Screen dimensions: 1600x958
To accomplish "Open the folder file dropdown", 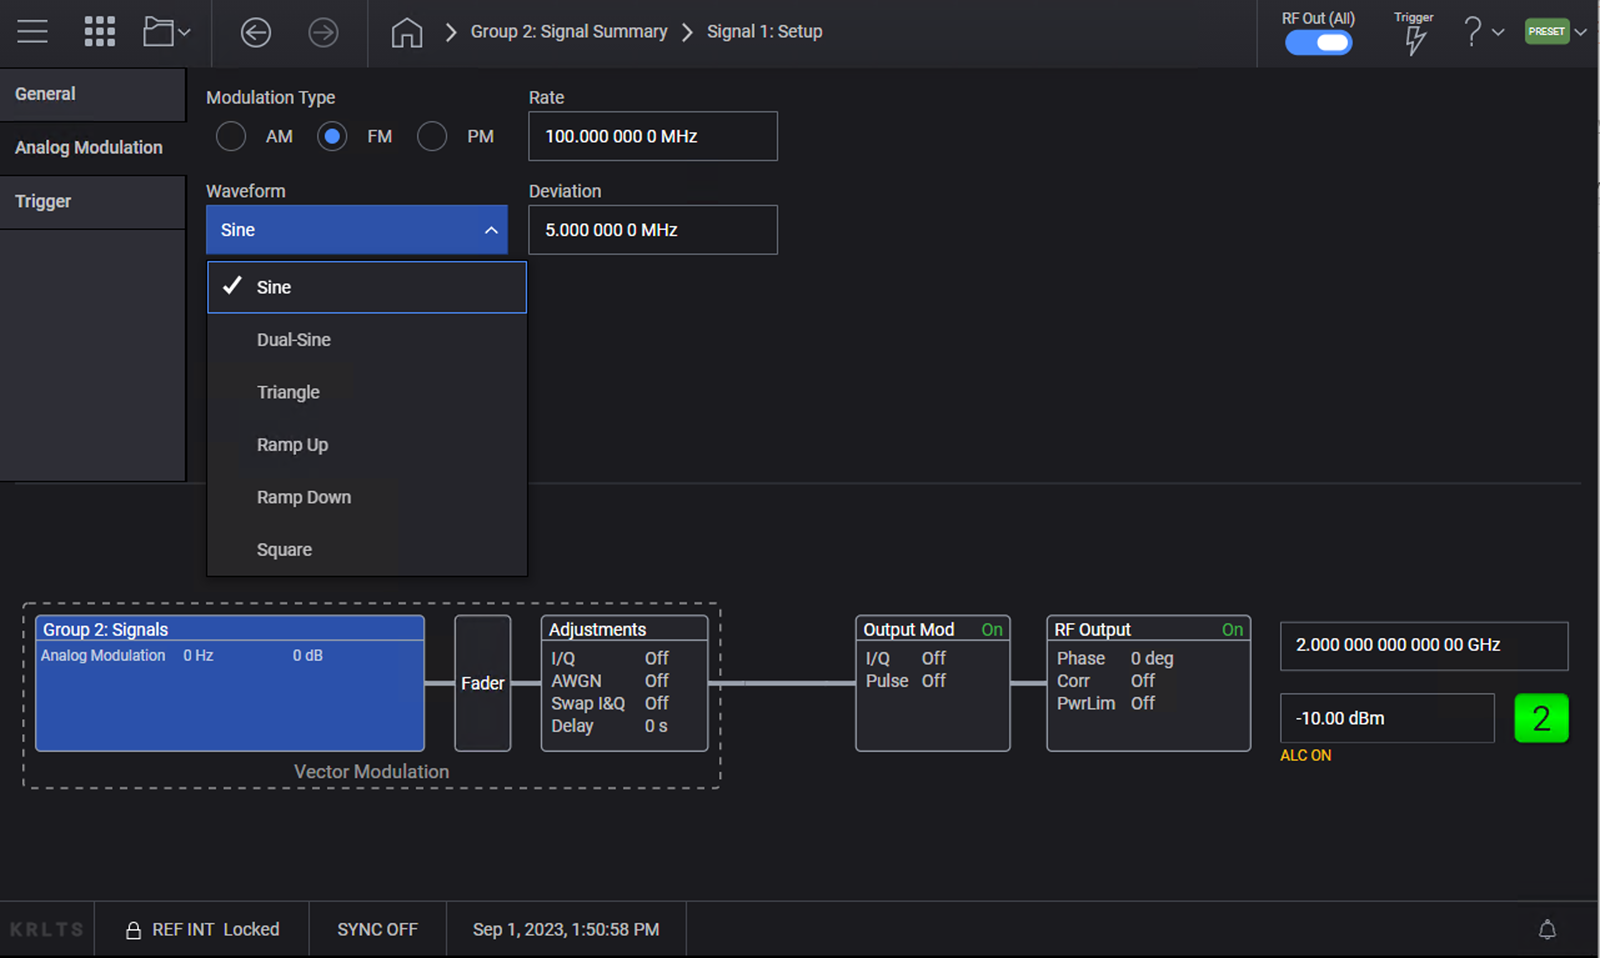I will point(166,32).
